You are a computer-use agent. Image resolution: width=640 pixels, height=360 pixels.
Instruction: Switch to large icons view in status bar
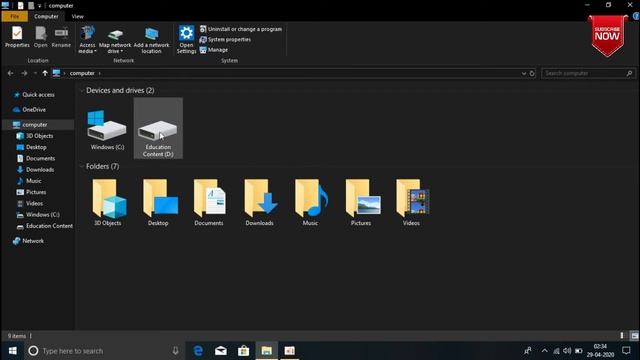coord(634,336)
